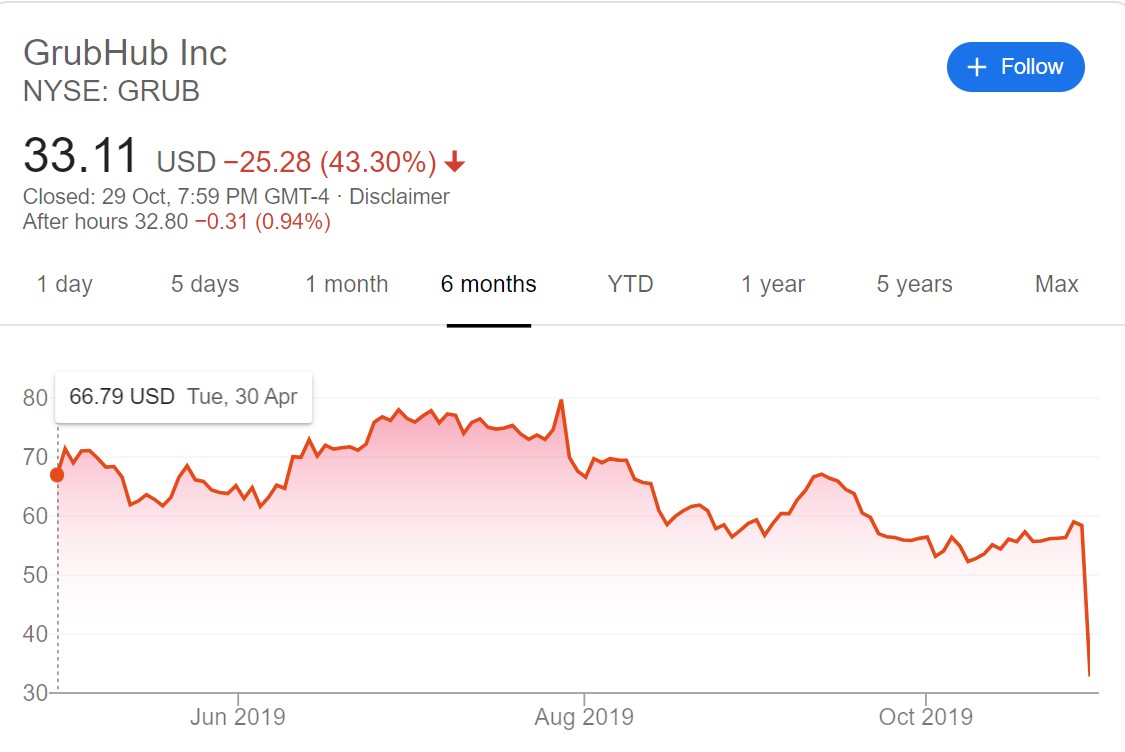1125x752 pixels.
Task: Click the Follow button
Action: pos(1015,67)
